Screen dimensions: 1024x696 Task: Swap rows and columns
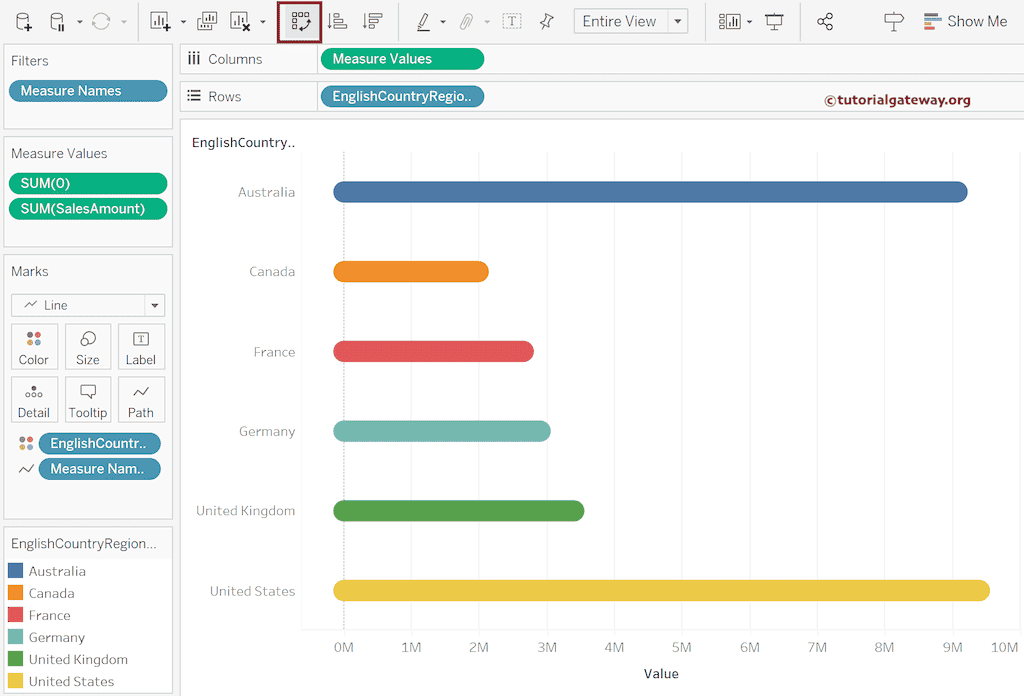point(299,20)
